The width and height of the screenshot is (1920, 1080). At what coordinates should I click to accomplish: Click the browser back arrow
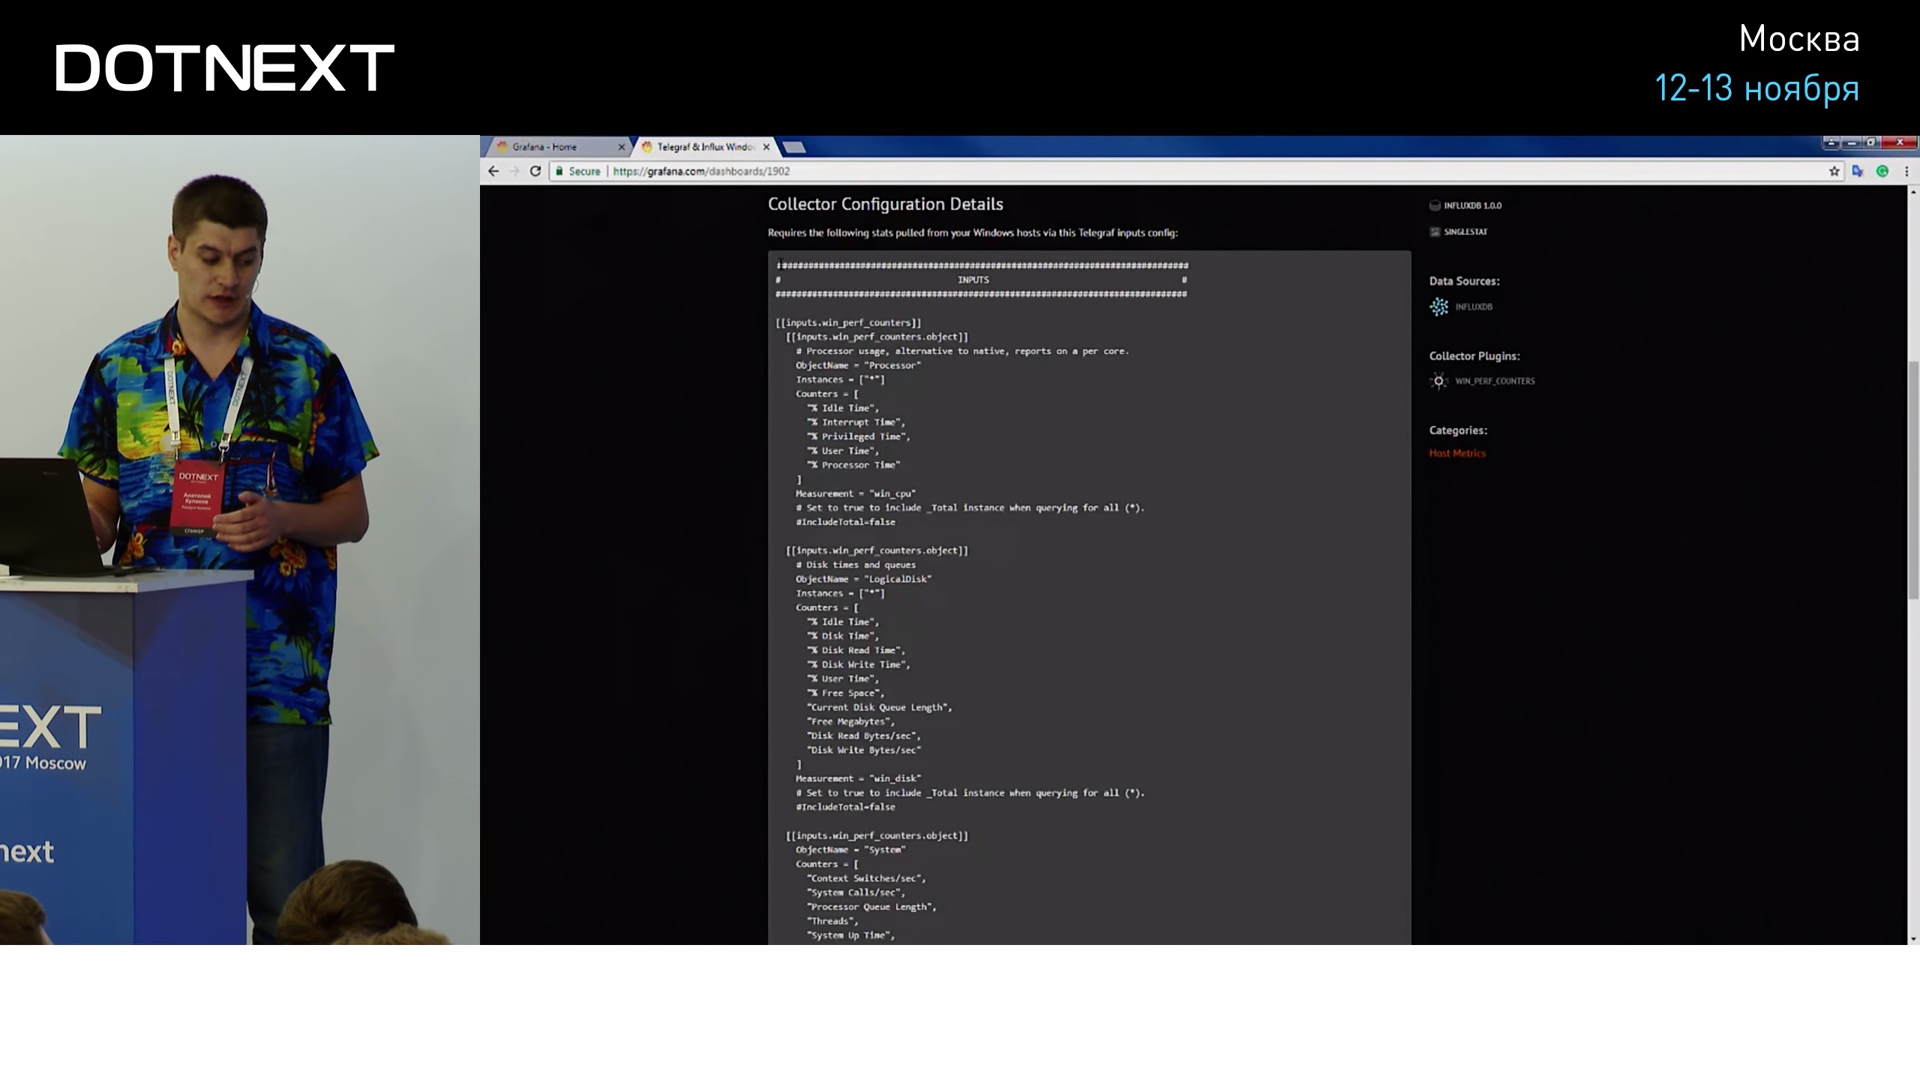(493, 171)
